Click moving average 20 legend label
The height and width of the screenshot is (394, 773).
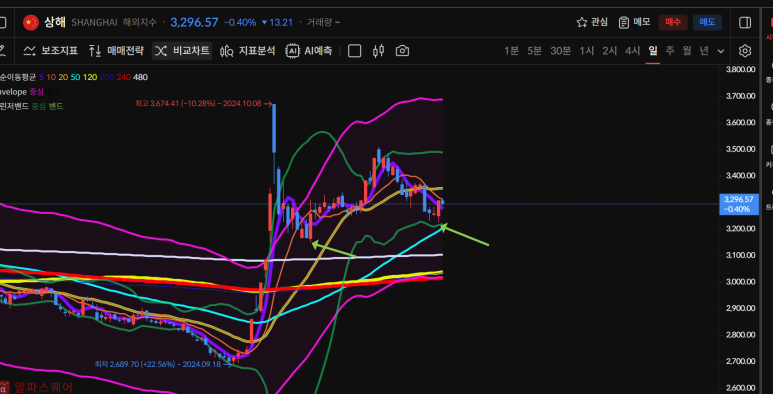pos(63,77)
